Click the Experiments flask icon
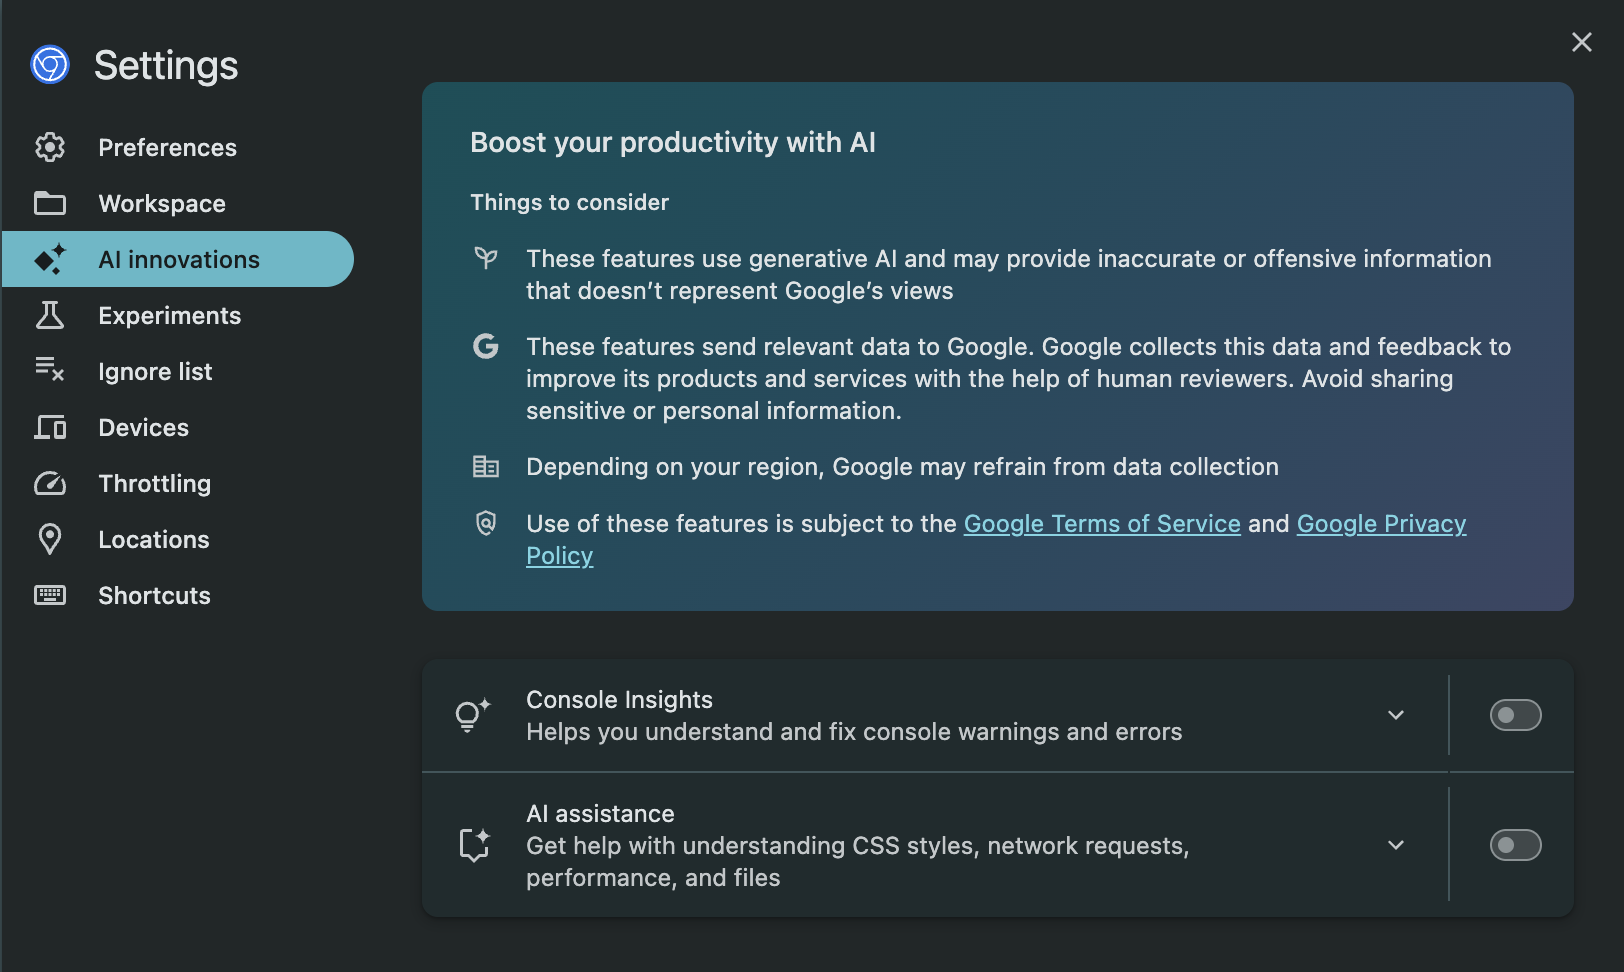Image resolution: width=1624 pixels, height=972 pixels. (50, 315)
